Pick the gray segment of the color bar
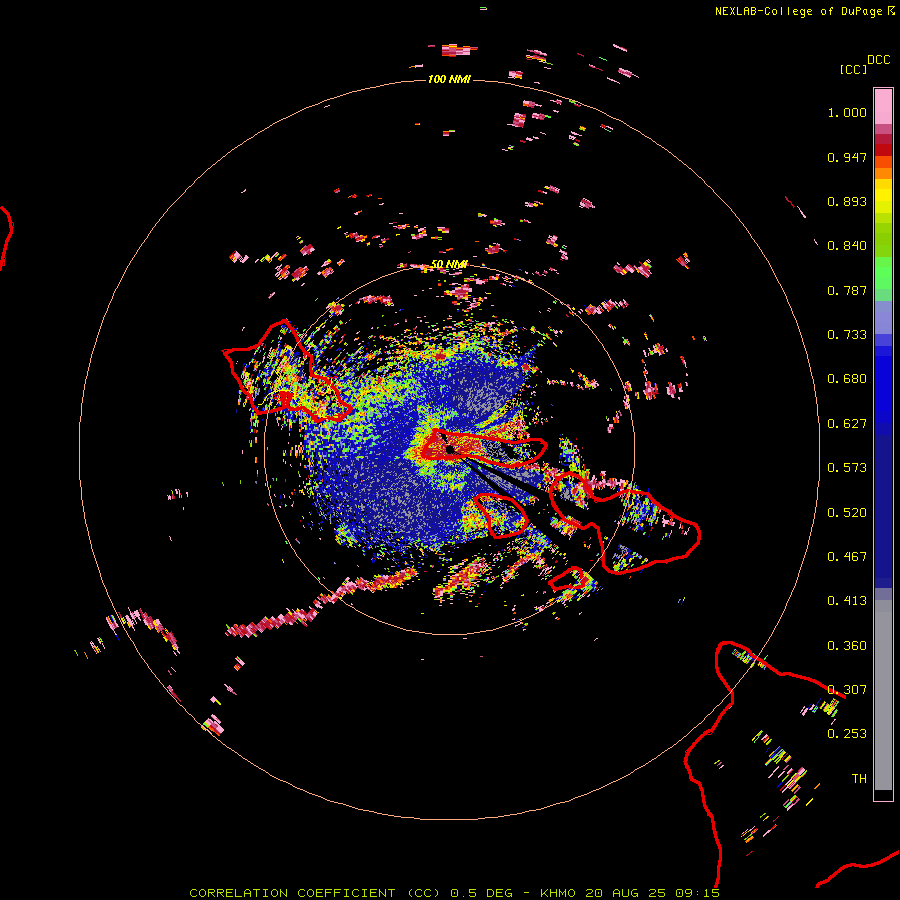Image resolution: width=900 pixels, height=900 pixels. pos(883,695)
